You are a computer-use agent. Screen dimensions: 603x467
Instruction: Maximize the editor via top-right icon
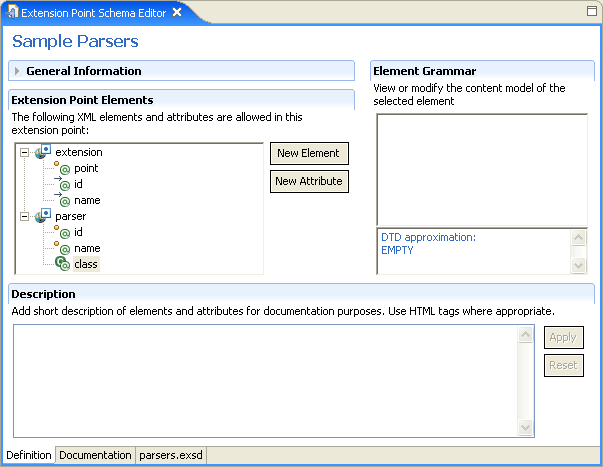point(592,11)
